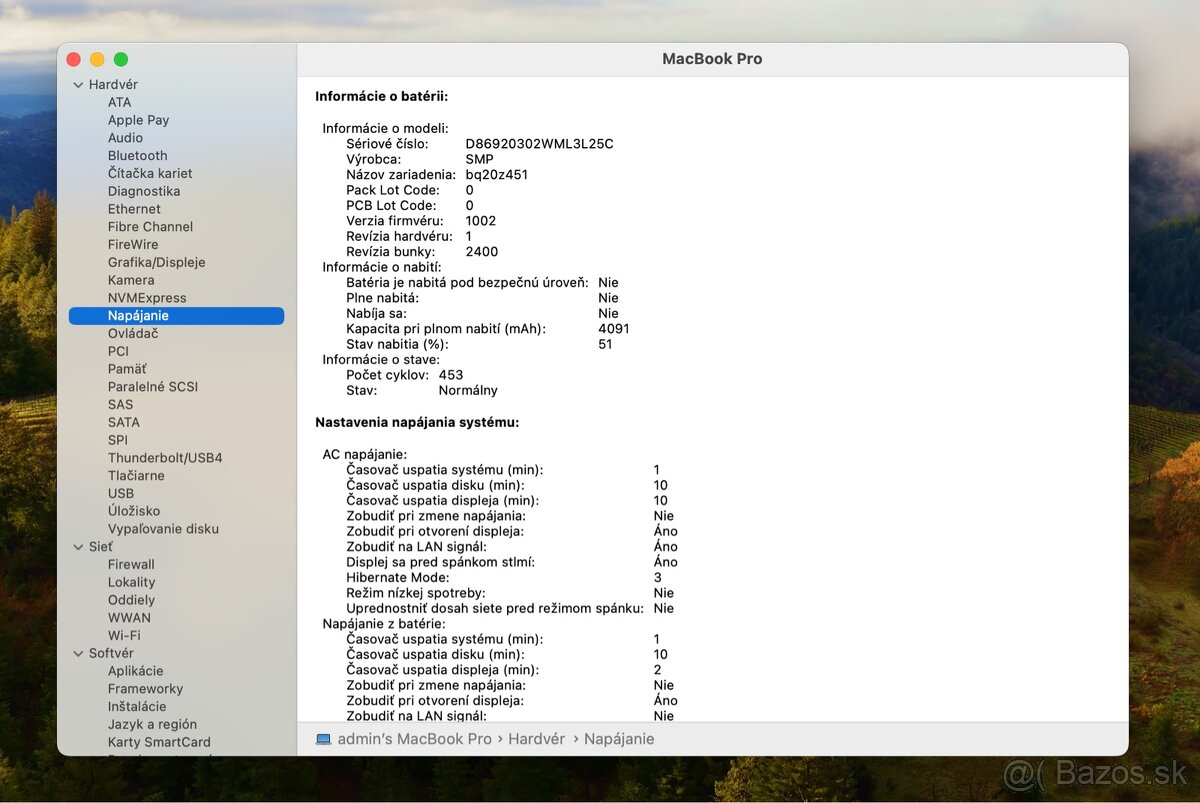Select Audio in sidebar
Image resolution: width=1200 pixels, height=803 pixels.
(x=125, y=138)
